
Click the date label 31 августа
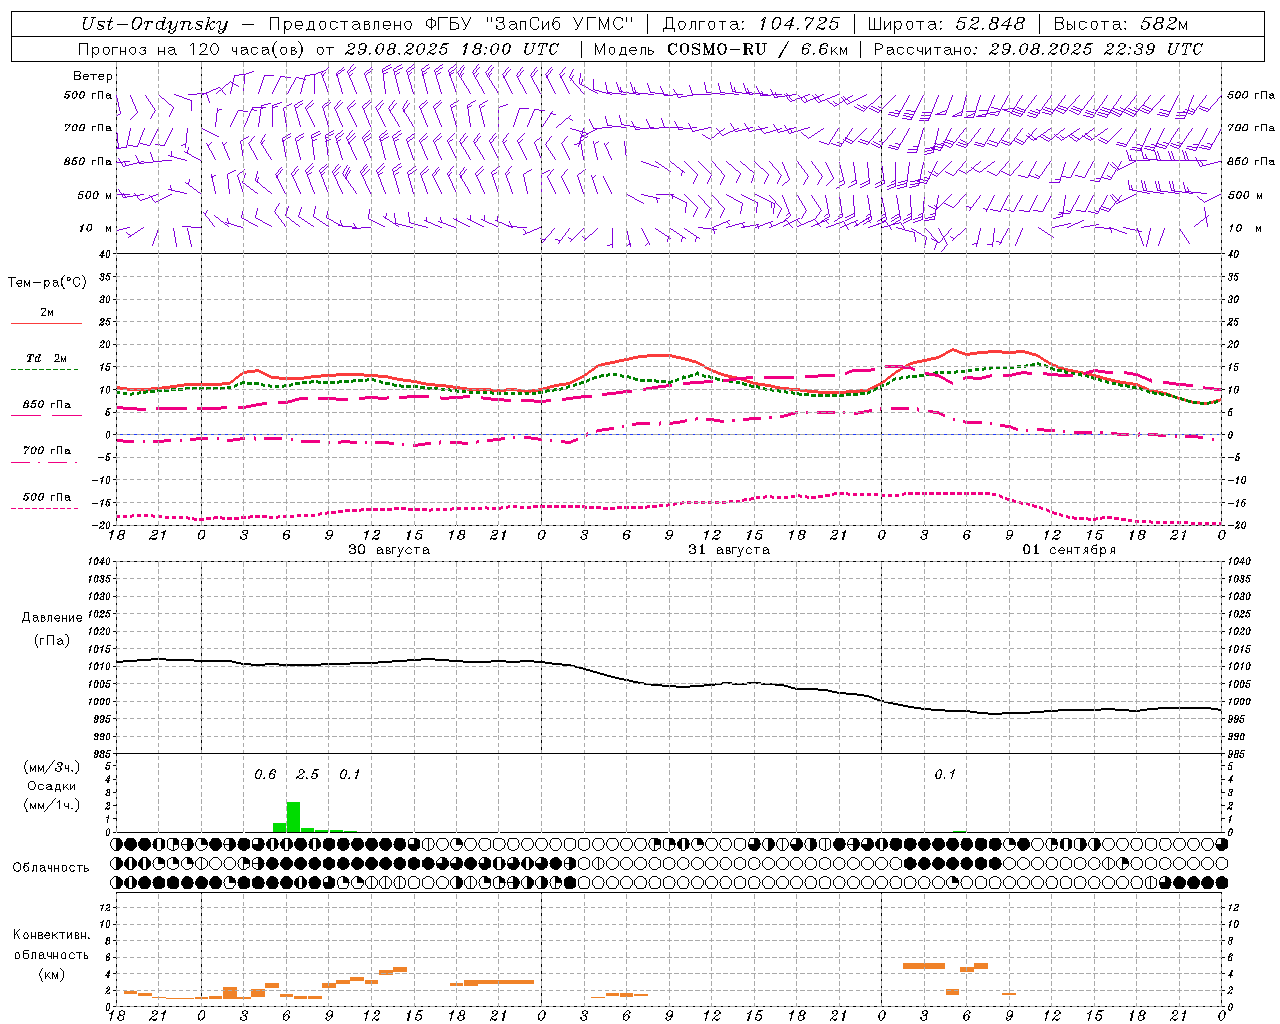pyautogui.click(x=729, y=550)
